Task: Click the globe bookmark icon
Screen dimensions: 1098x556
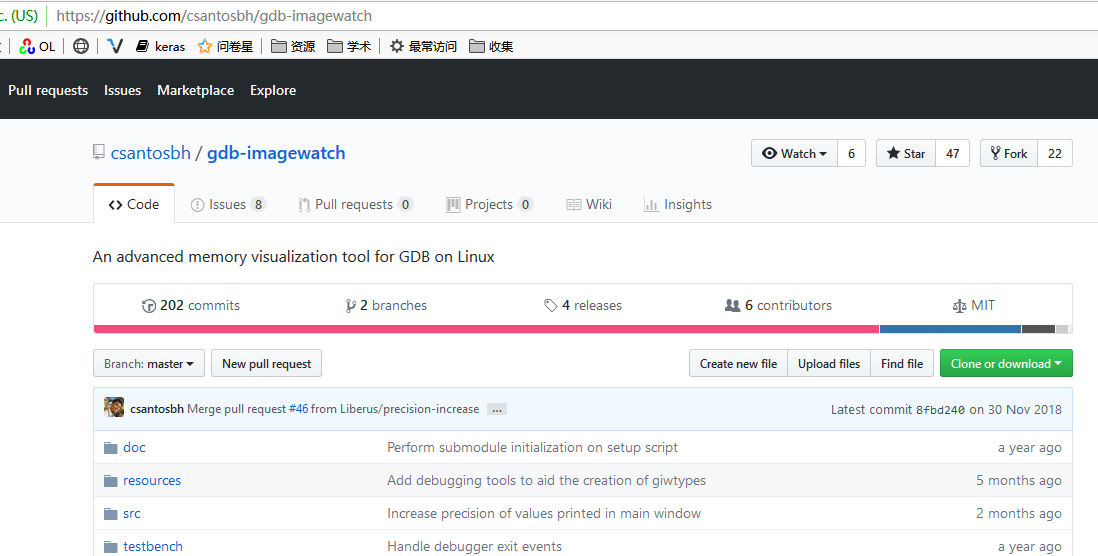Action: [81, 46]
